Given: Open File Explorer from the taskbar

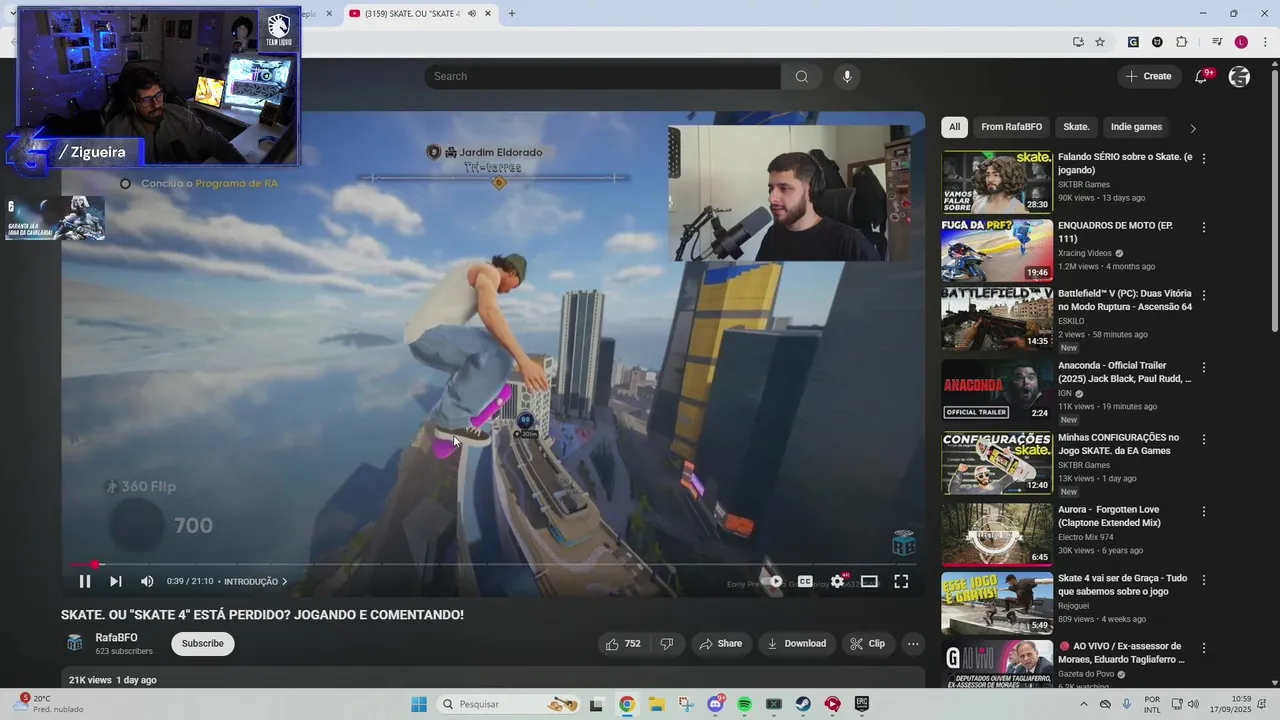Looking at the screenshot, I should [656, 704].
